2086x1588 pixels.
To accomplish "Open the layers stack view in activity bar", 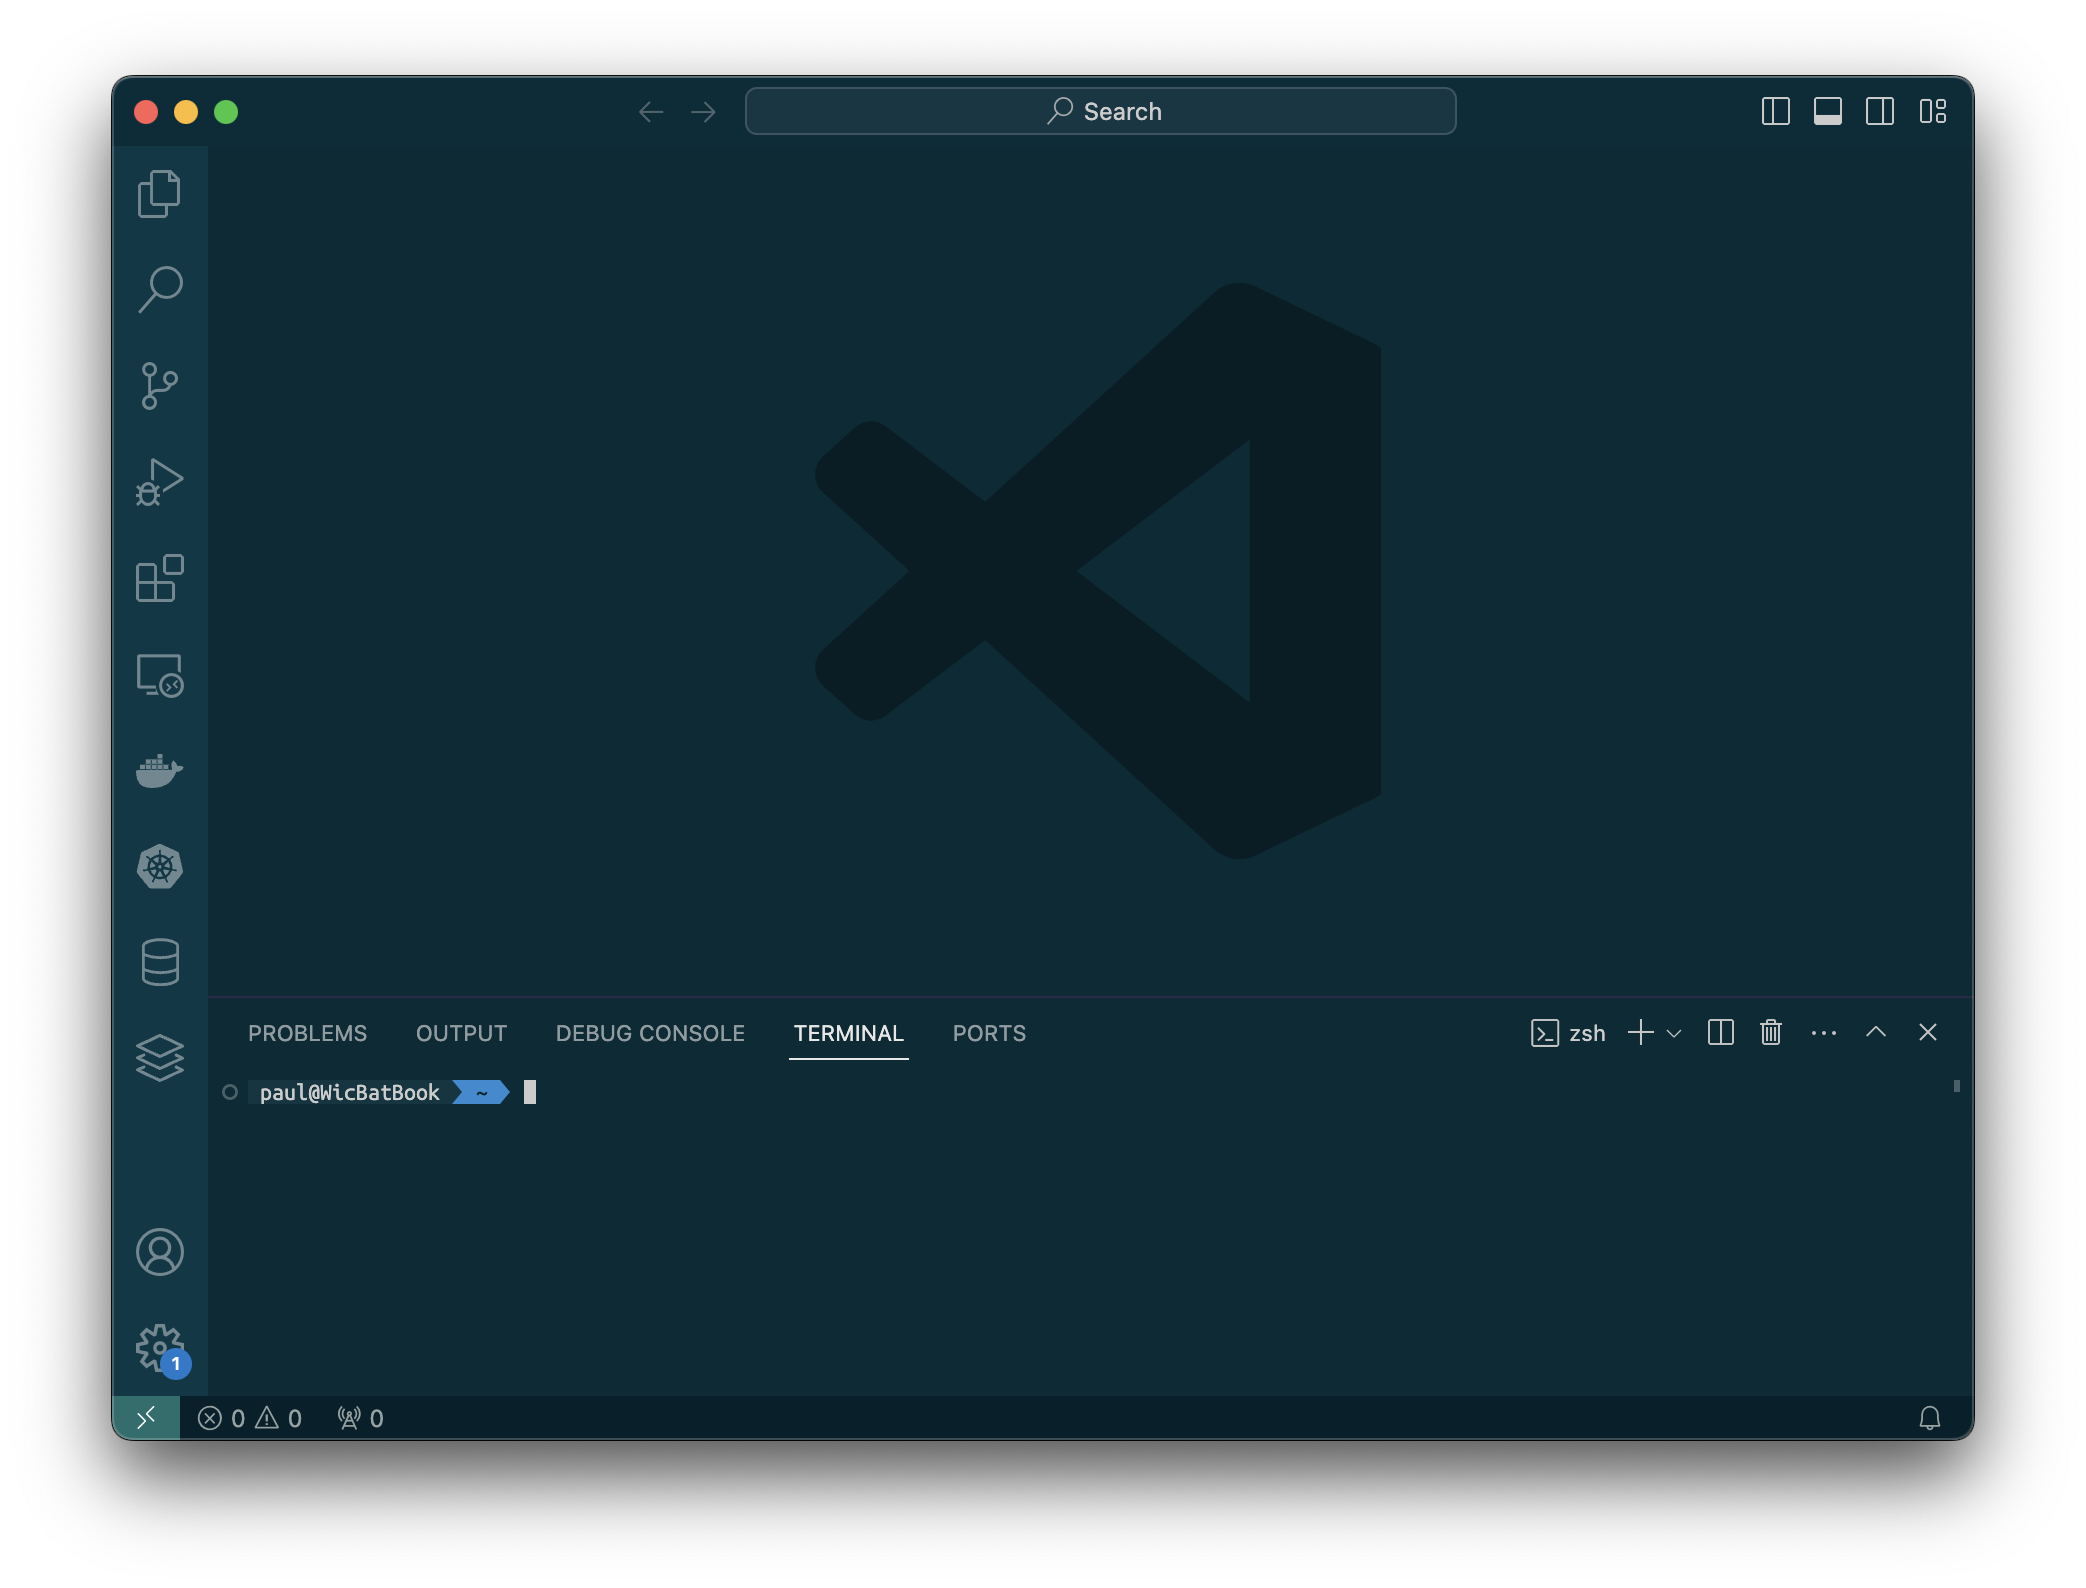I will pos(159,1058).
